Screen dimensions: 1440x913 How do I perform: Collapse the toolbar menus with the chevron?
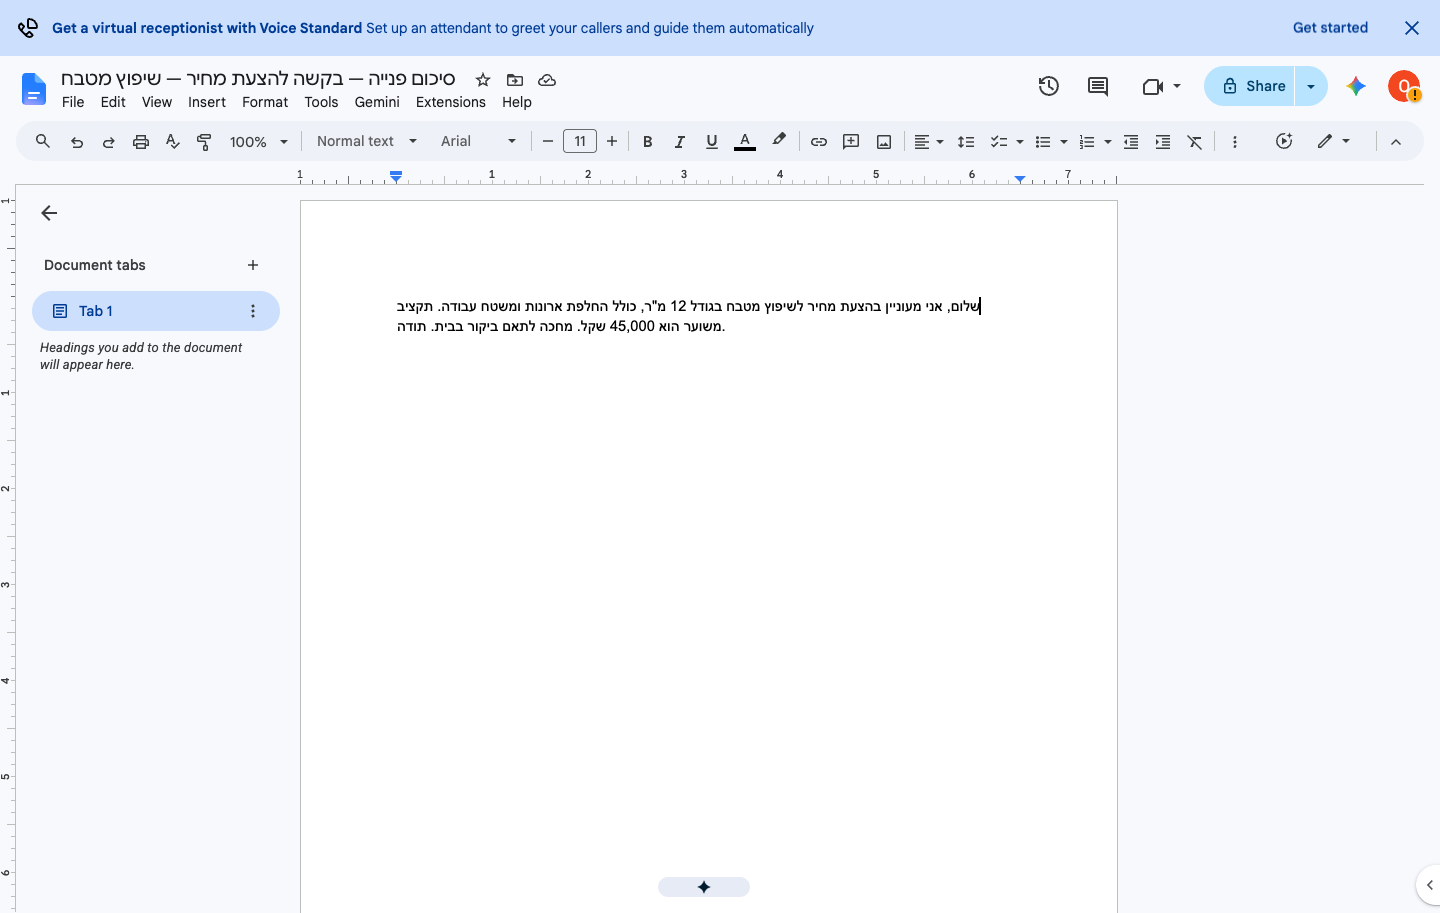[1396, 142]
